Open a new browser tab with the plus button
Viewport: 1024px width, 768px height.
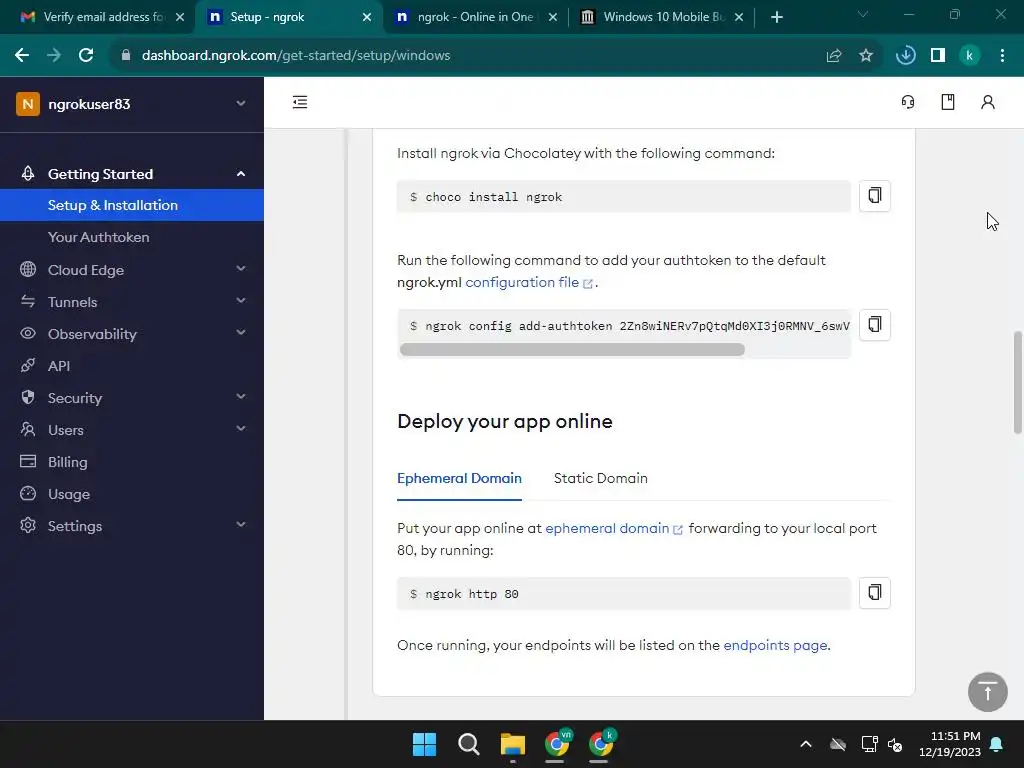[776, 17]
